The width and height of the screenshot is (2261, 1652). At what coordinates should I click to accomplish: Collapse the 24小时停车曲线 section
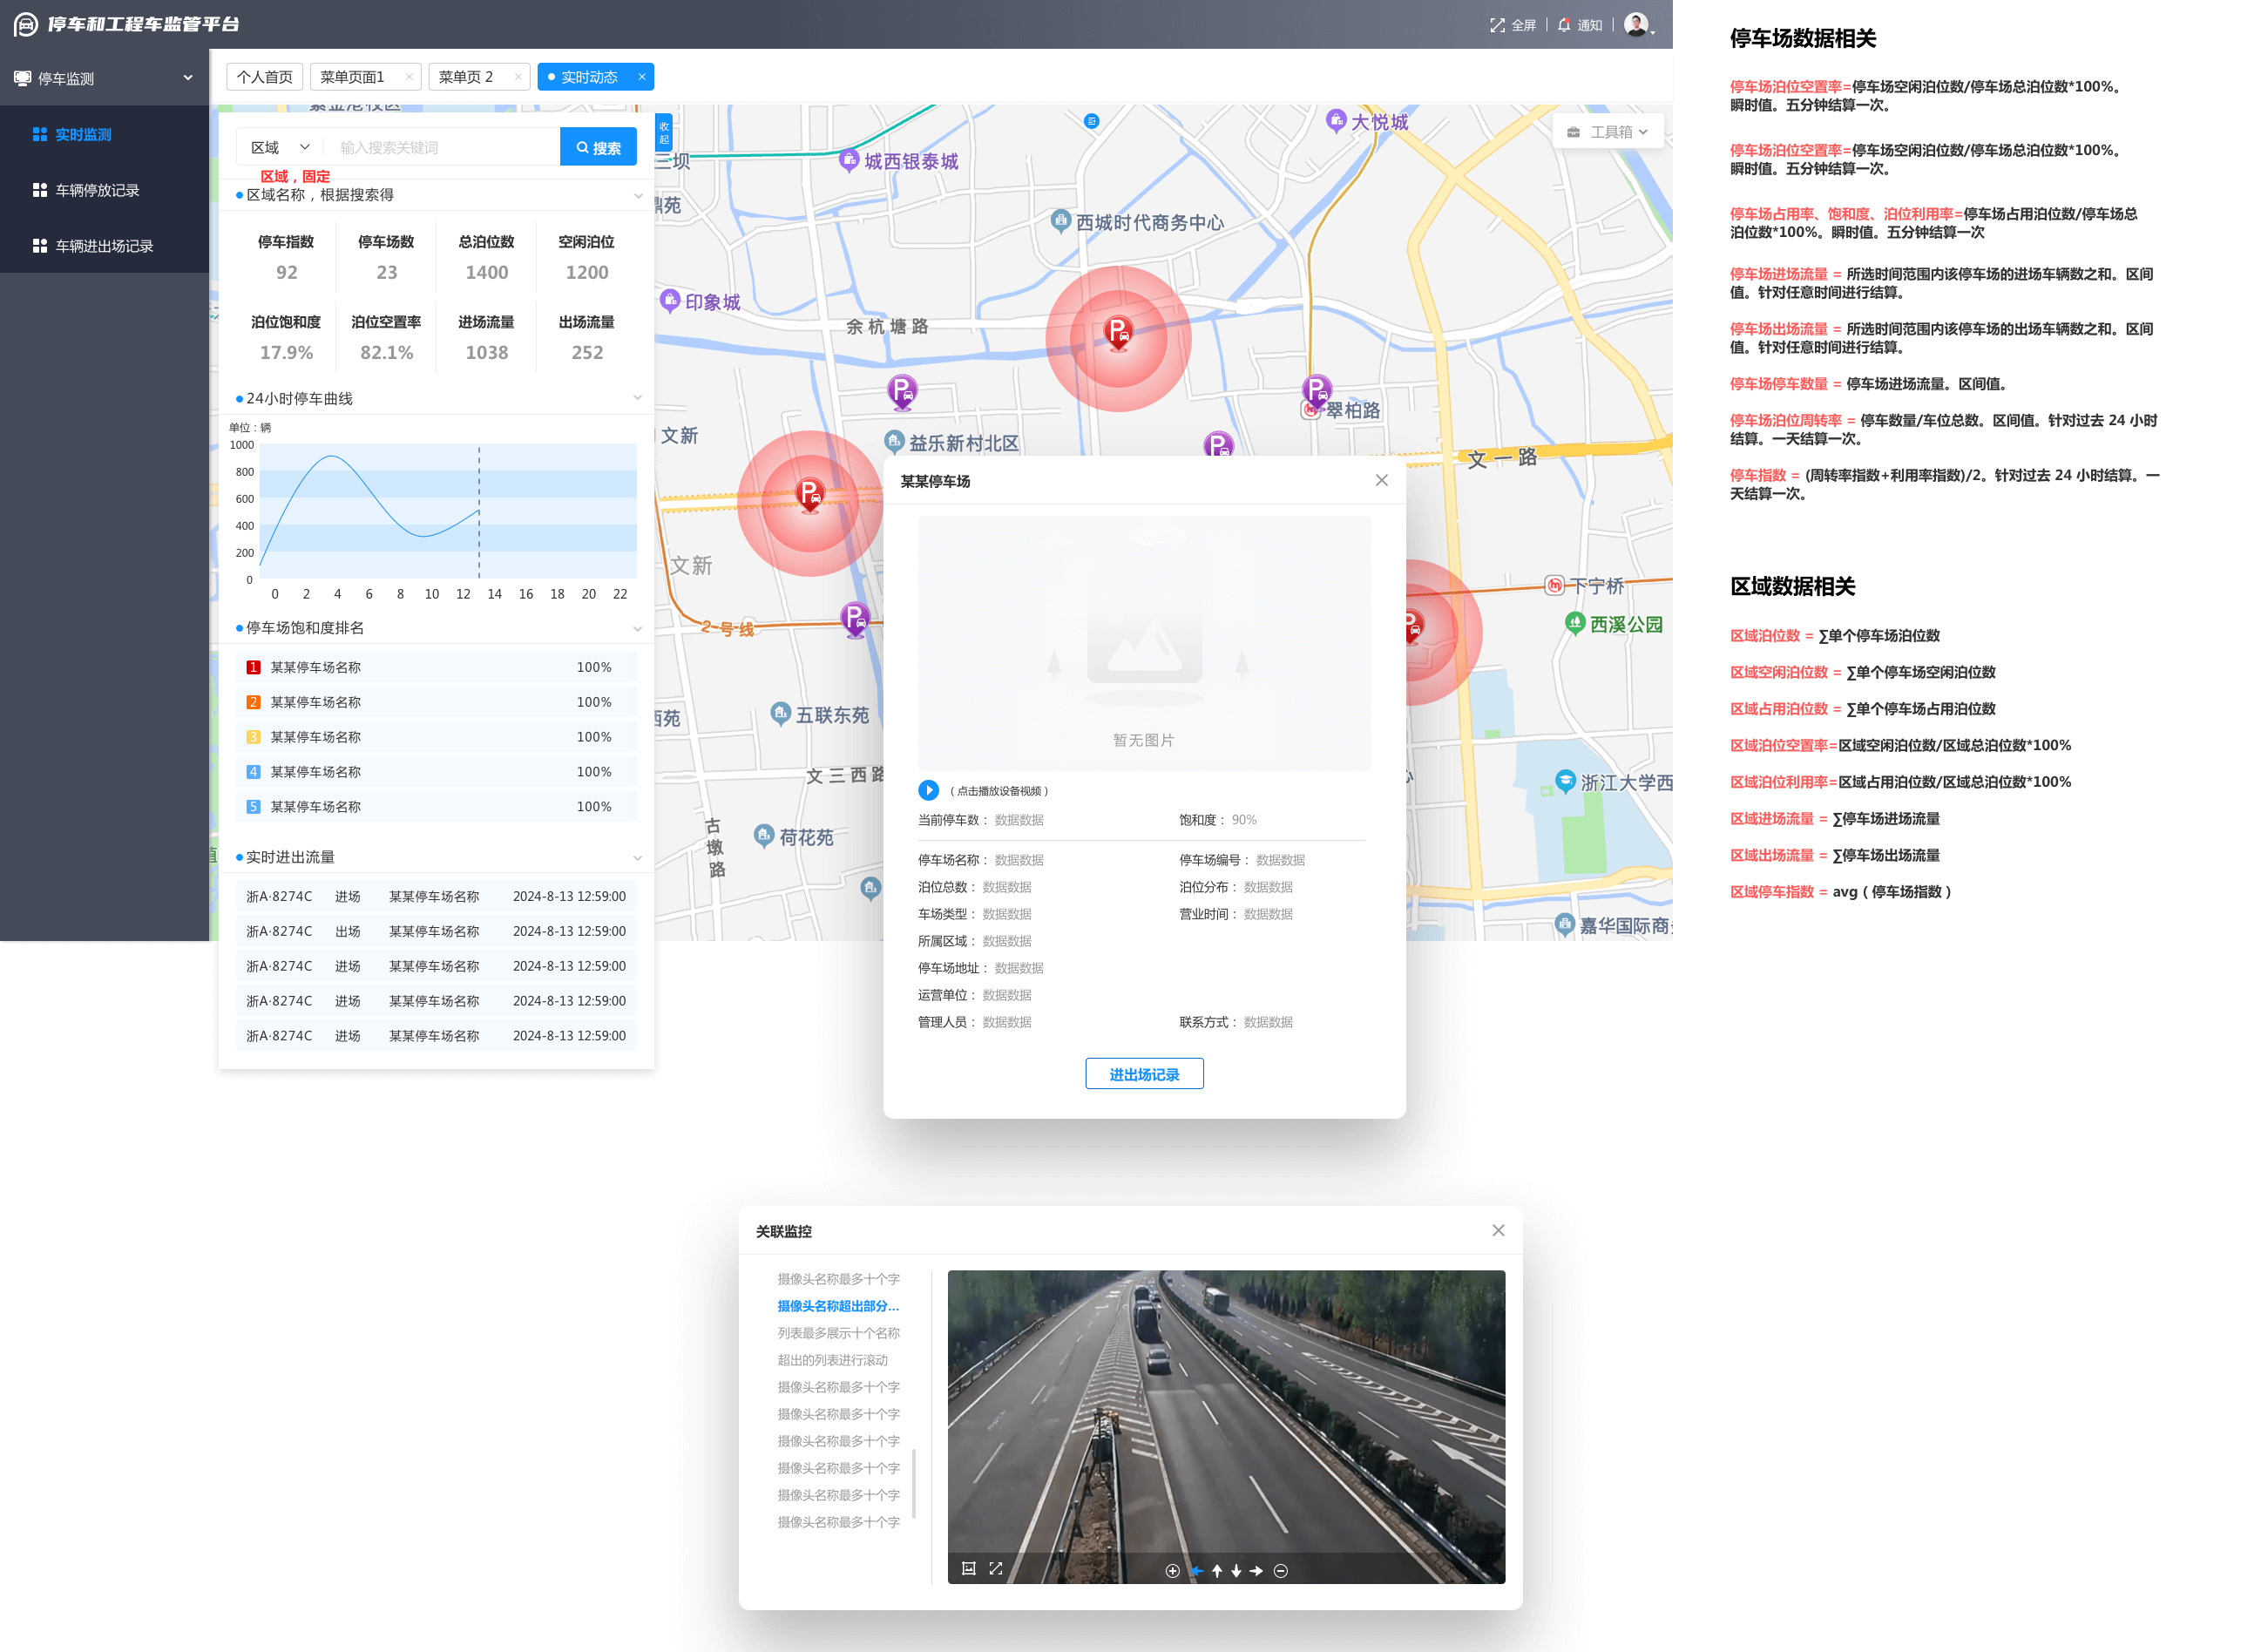click(637, 398)
